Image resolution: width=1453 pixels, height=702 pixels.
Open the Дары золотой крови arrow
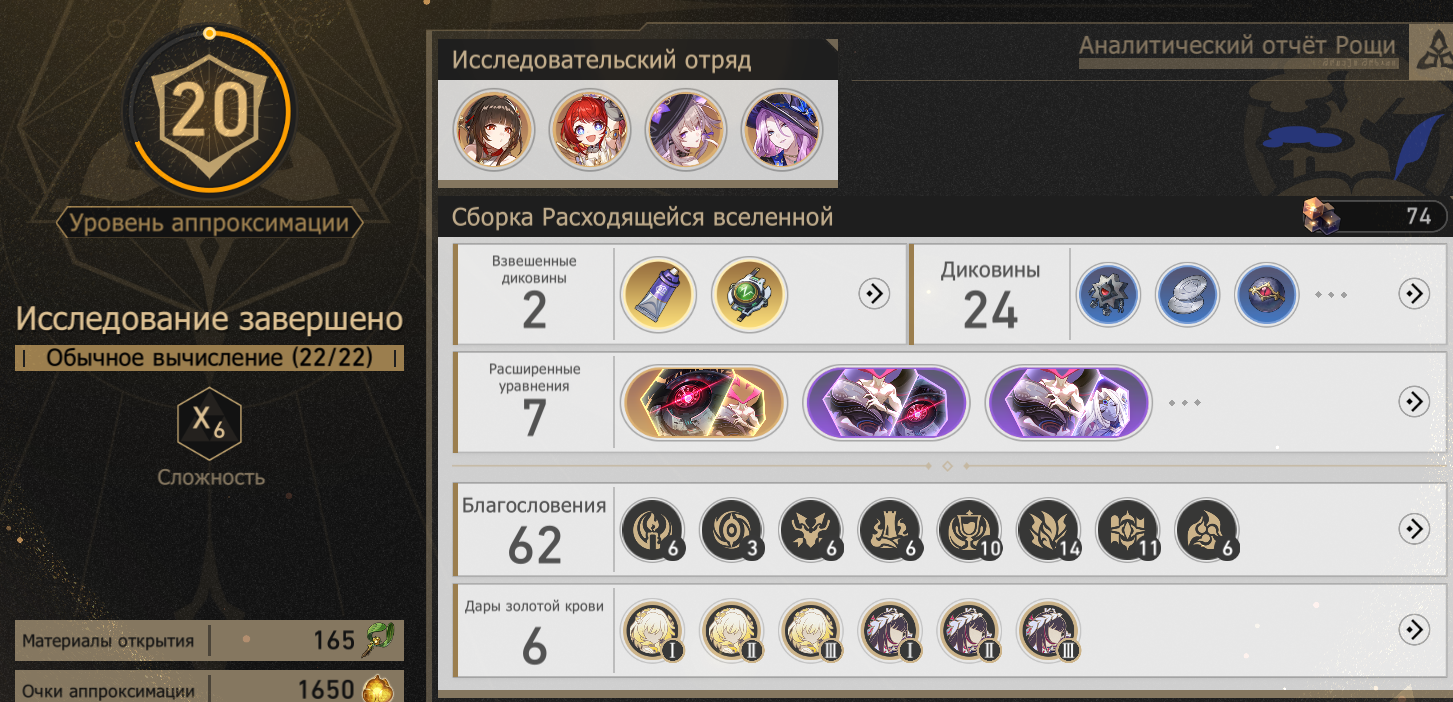(1414, 629)
